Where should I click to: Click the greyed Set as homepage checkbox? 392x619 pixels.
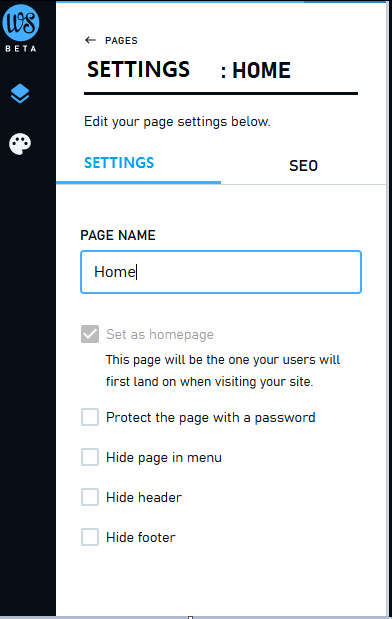coord(90,334)
